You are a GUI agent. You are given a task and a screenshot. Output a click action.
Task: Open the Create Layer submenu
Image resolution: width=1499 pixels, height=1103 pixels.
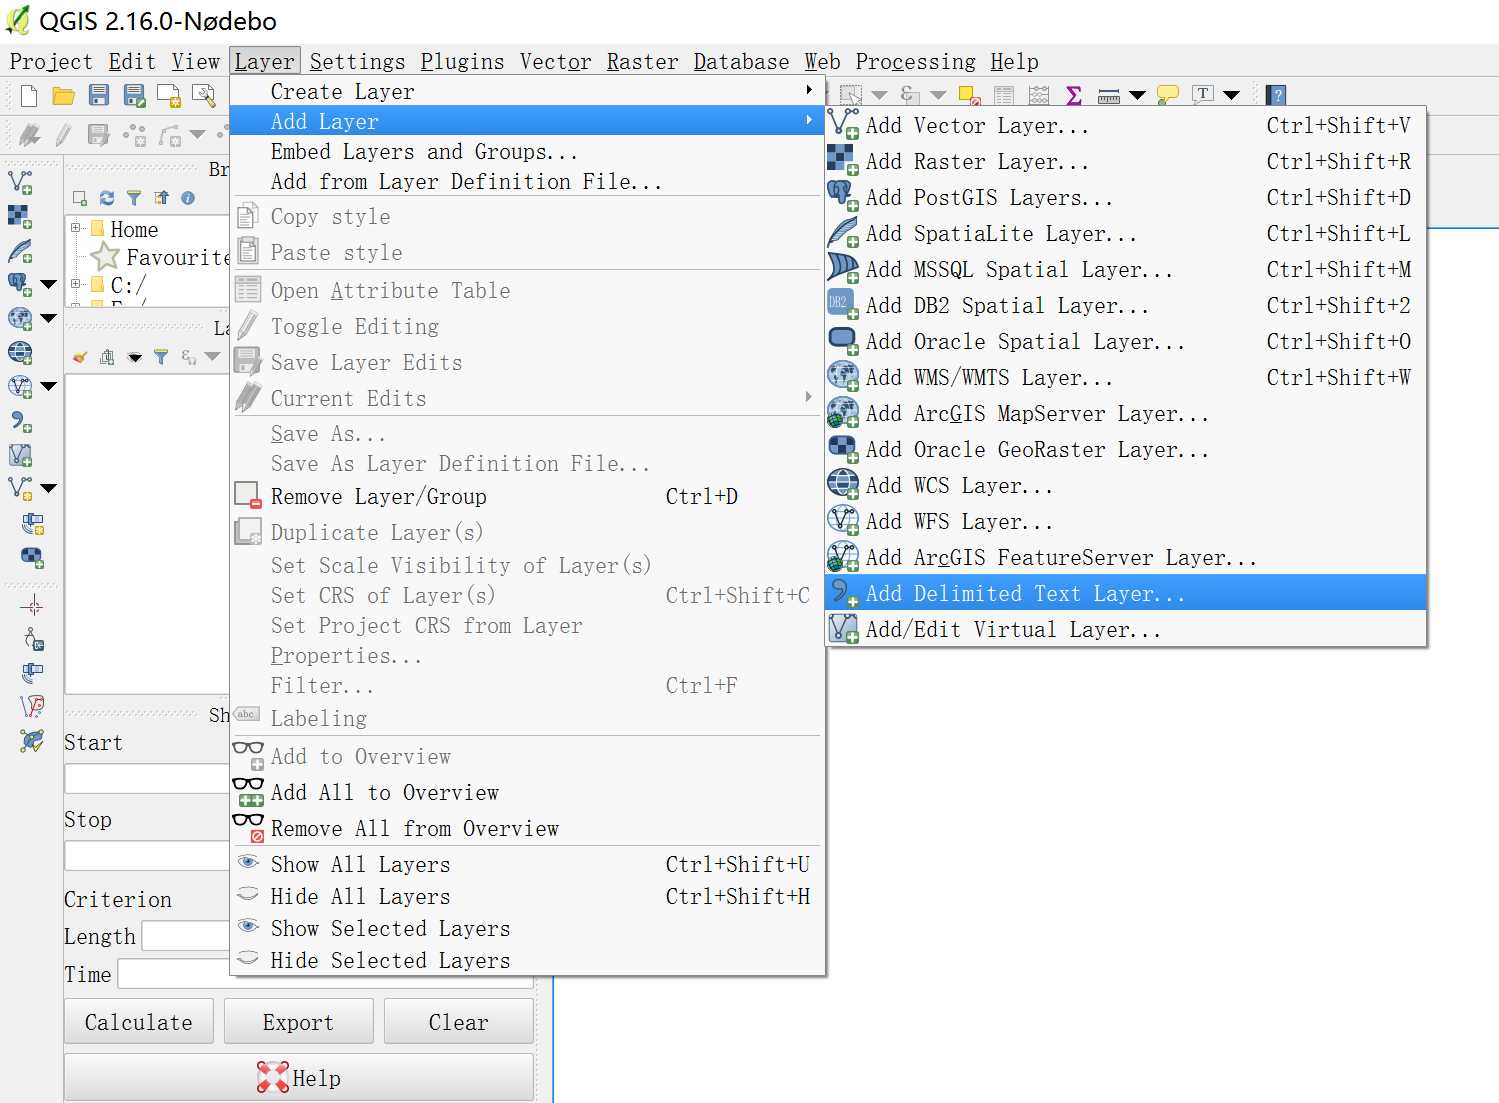(526, 91)
